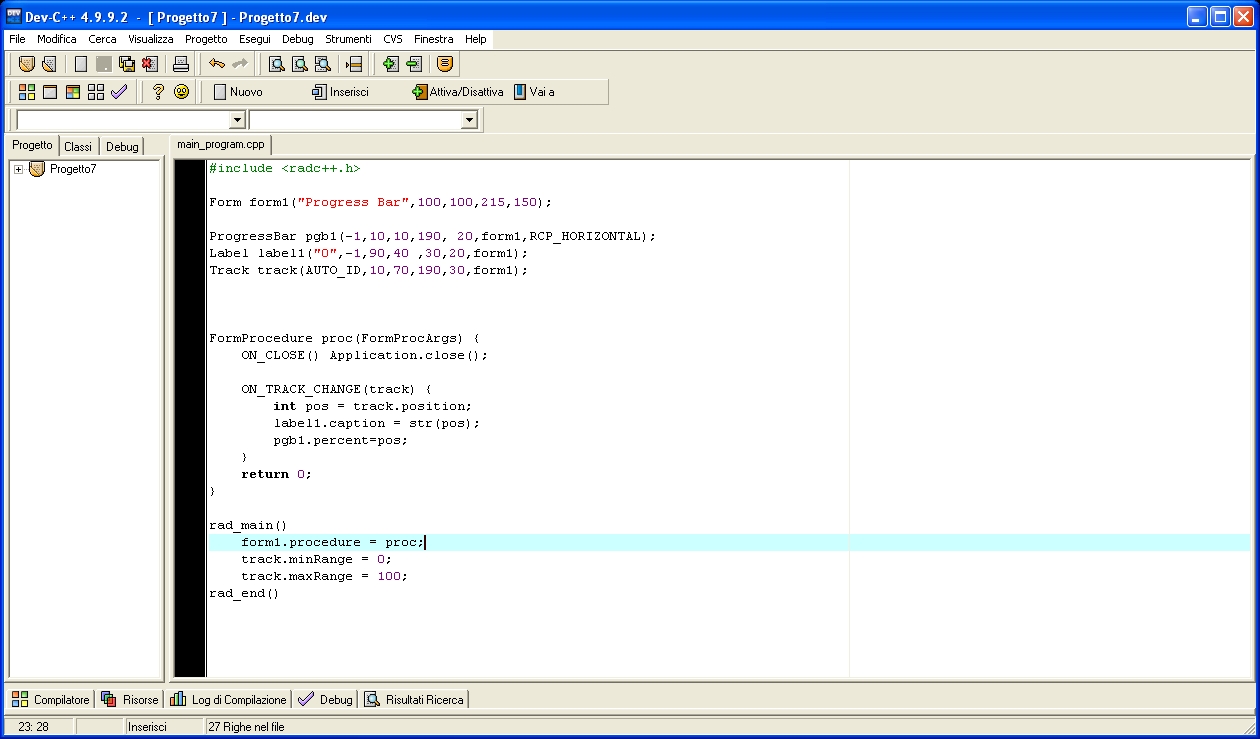Click the new project toolbar icon
The height and width of the screenshot is (739, 1260).
(x=27, y=64)
